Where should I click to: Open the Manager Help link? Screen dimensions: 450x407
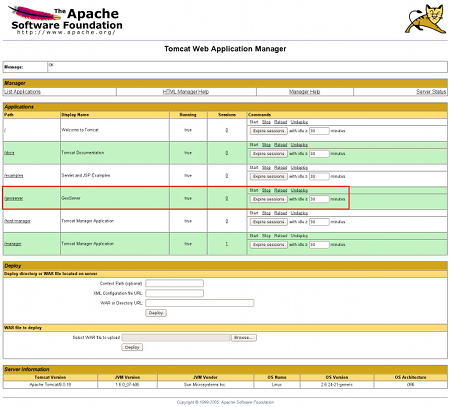pos(304,92)
